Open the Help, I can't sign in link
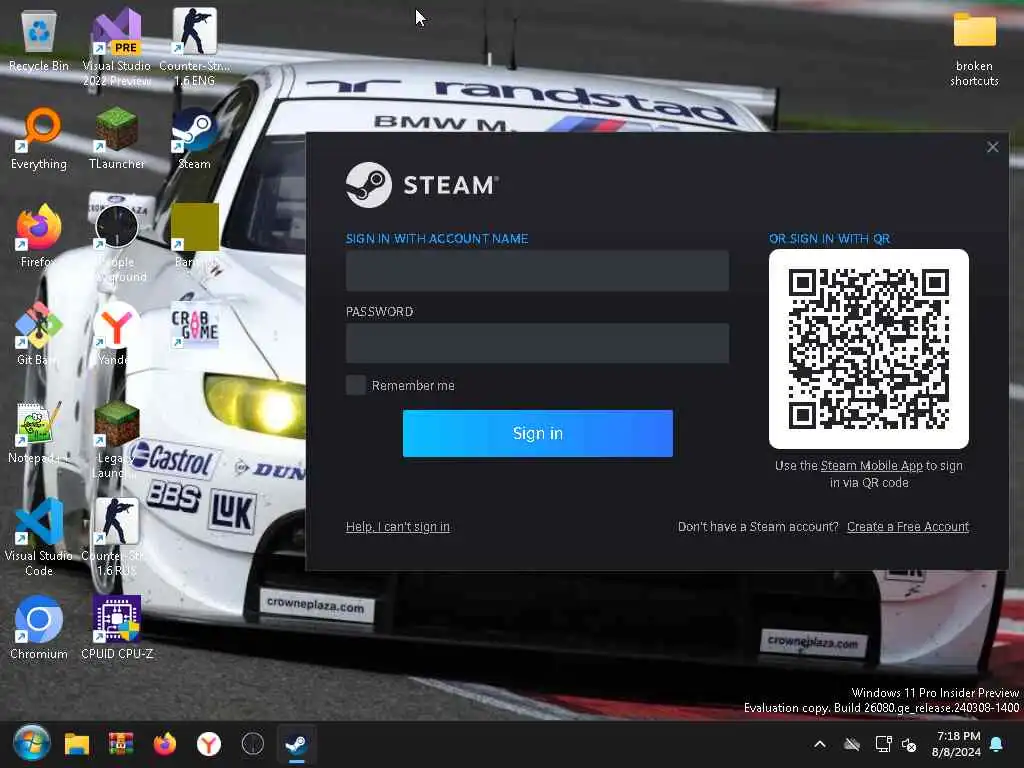 398,526
